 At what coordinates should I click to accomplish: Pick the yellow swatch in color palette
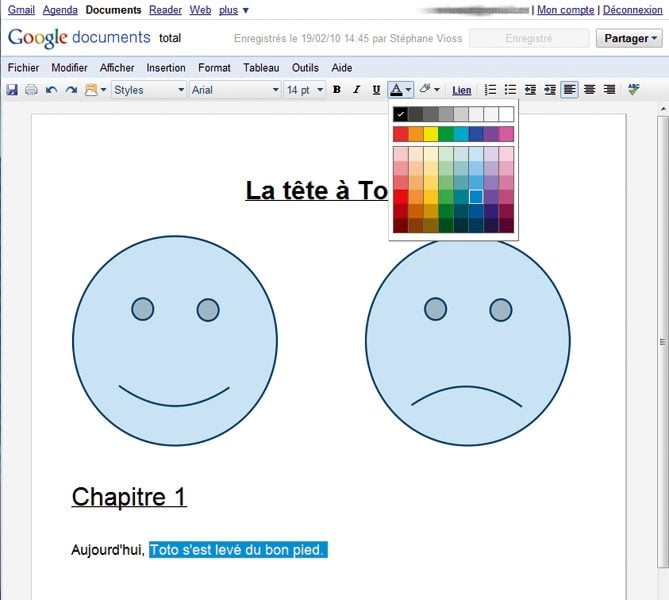coord(431,134)
